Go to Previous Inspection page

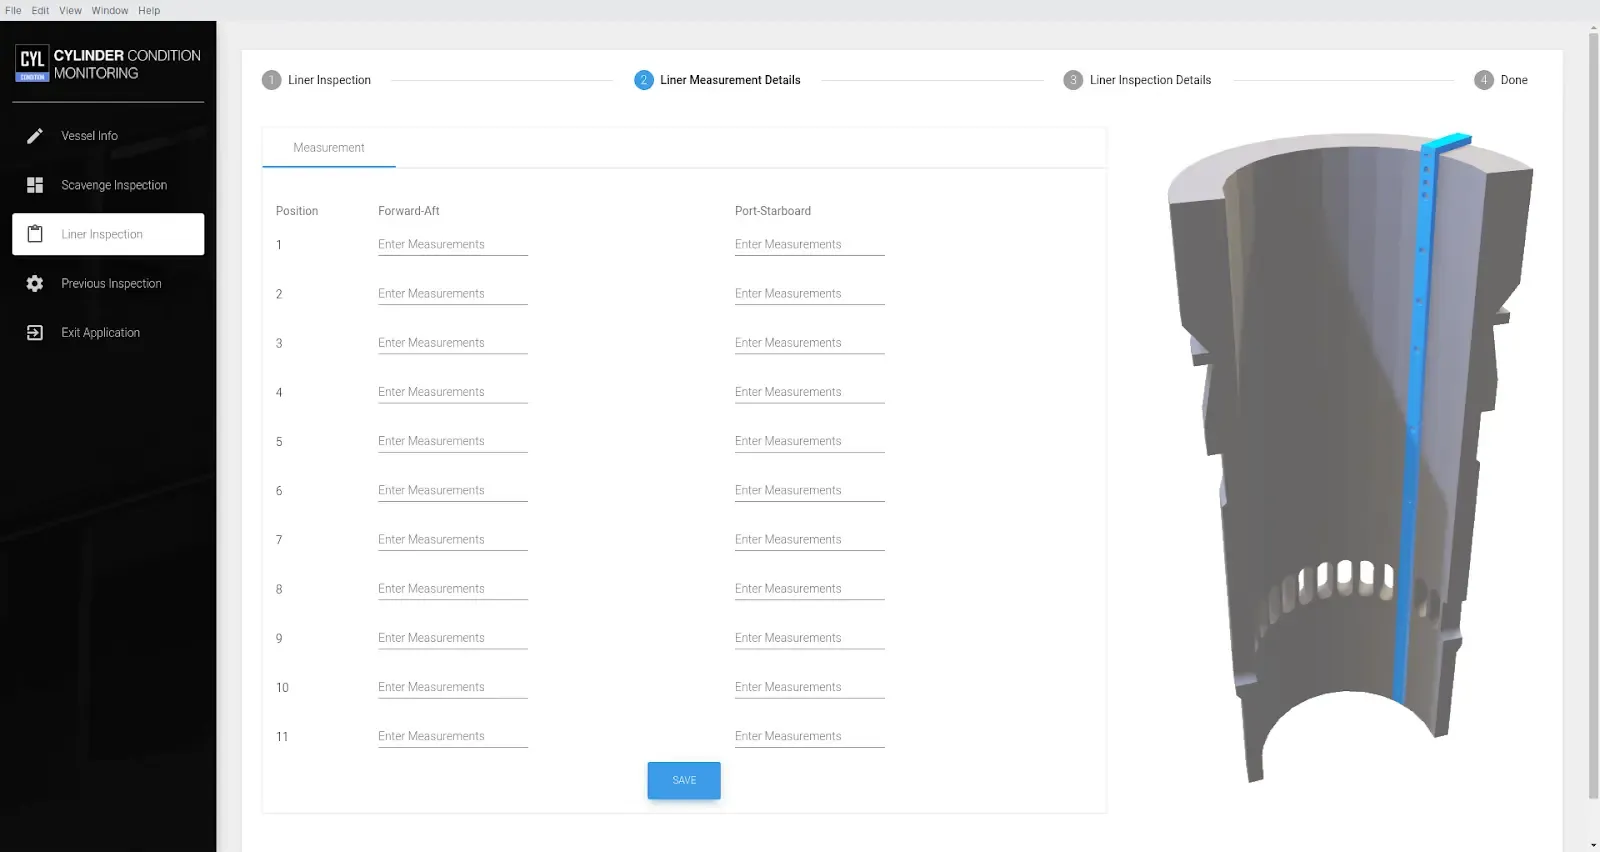point(111,284)
